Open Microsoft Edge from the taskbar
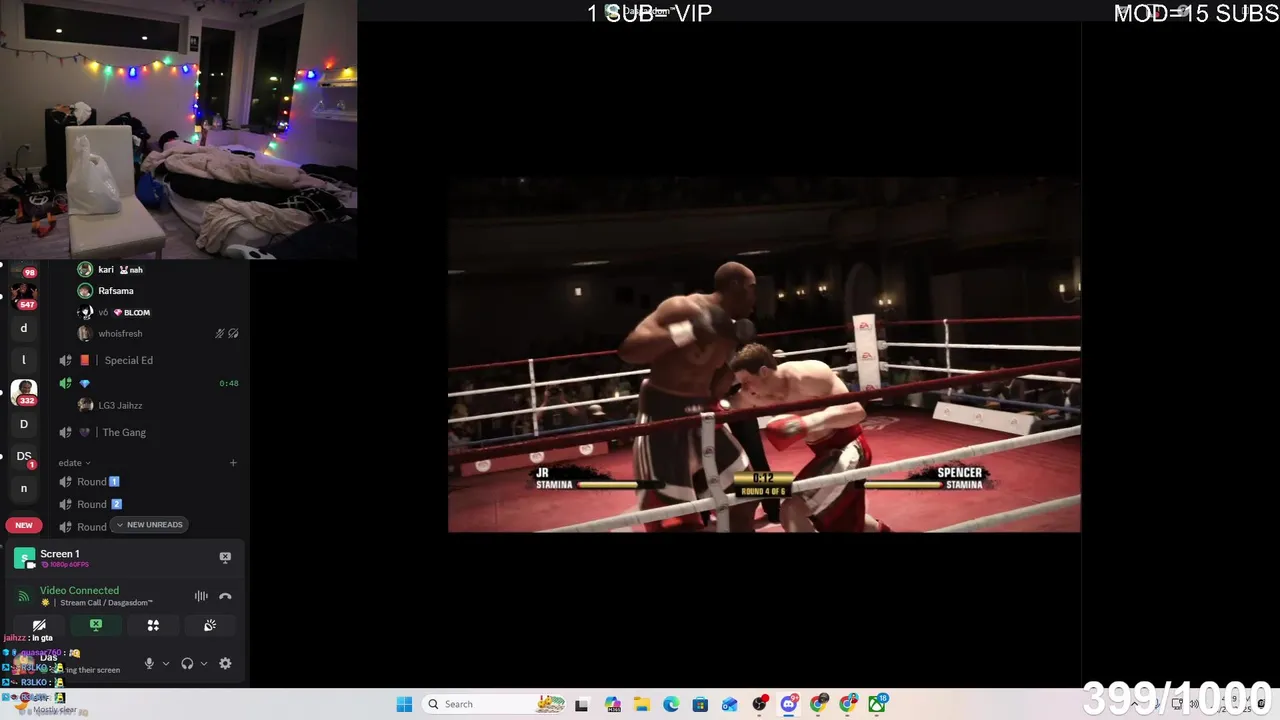This screenshot has width=1280, height=720. pyautogui.click(x=671, y=704)
